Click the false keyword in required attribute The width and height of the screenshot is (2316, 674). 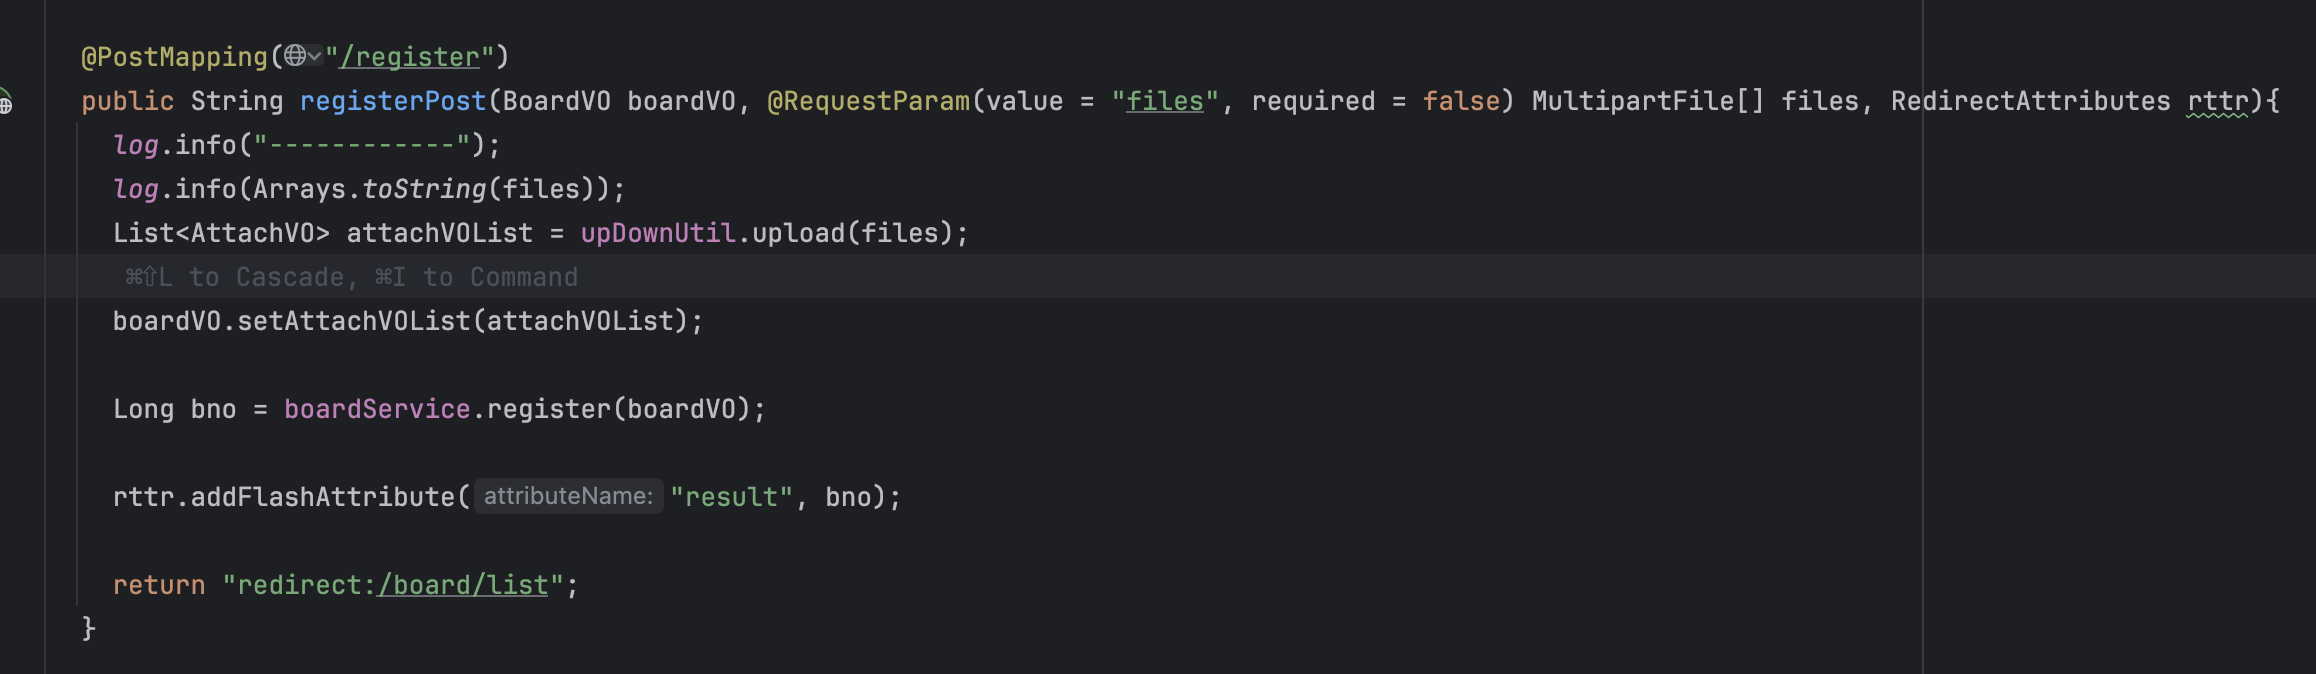coord(1461,101)
